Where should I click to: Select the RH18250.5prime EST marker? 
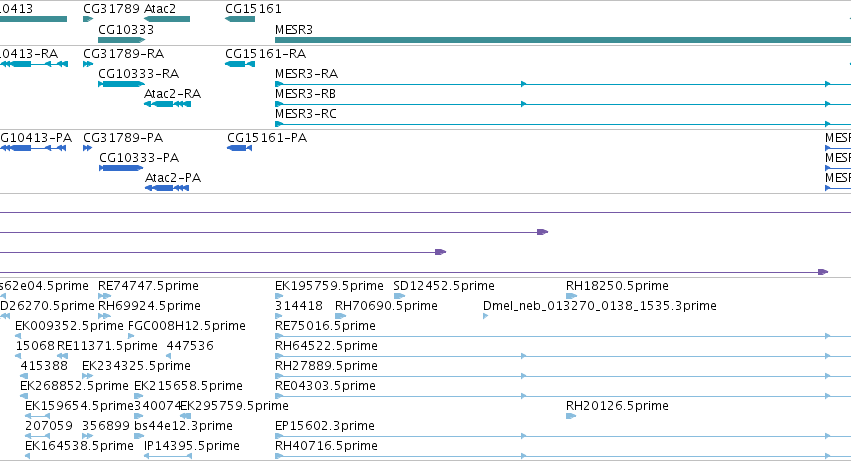click(x=571, y=296)
